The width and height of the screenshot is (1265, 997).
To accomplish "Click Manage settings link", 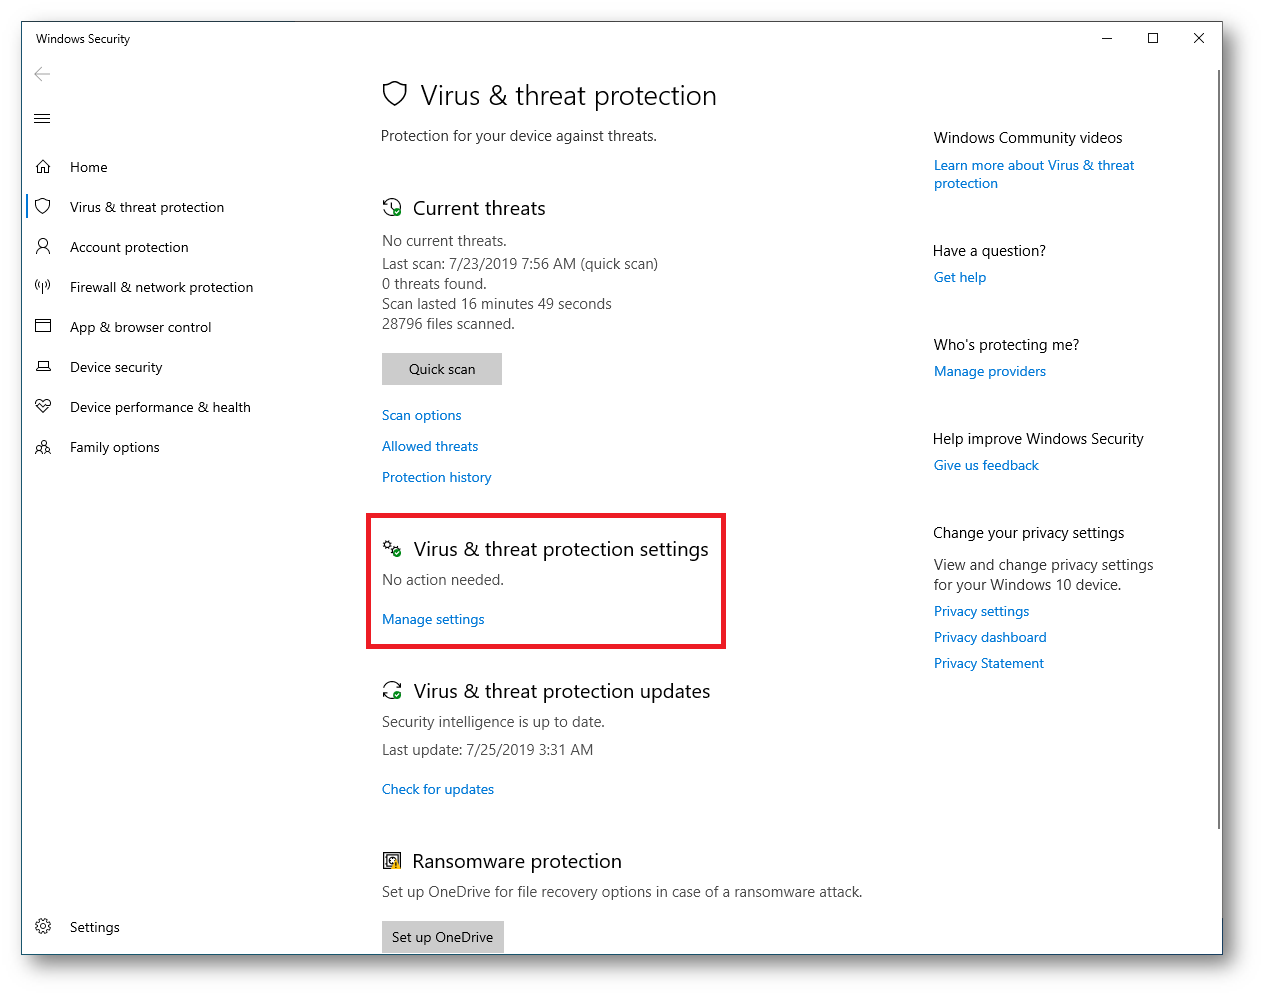I will 433,619.
